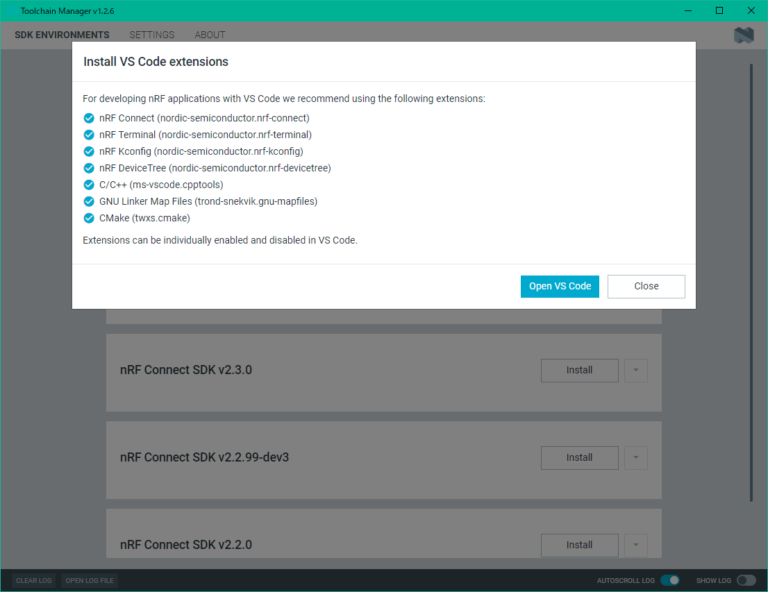This screenshot has height=592, width=768.
Task: Click the Nordic Semiconductor logo icon
Action: click(743, 35)
